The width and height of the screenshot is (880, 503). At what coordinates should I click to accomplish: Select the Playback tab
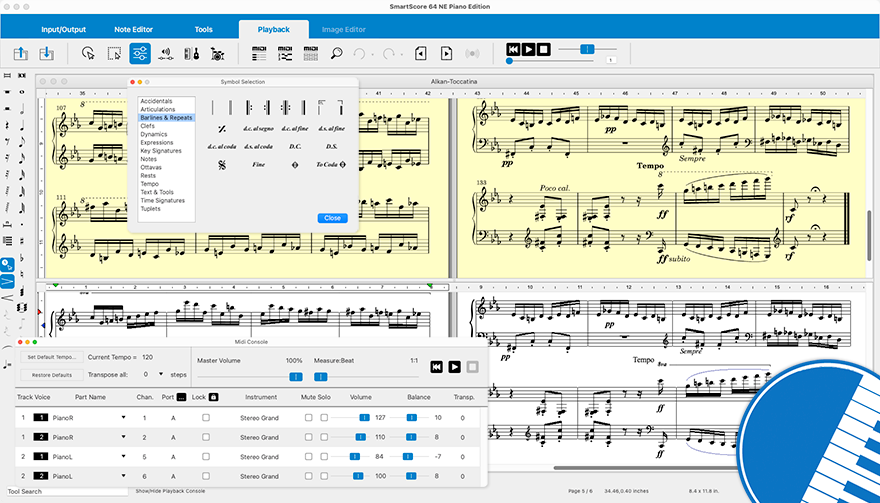point(273,29)
